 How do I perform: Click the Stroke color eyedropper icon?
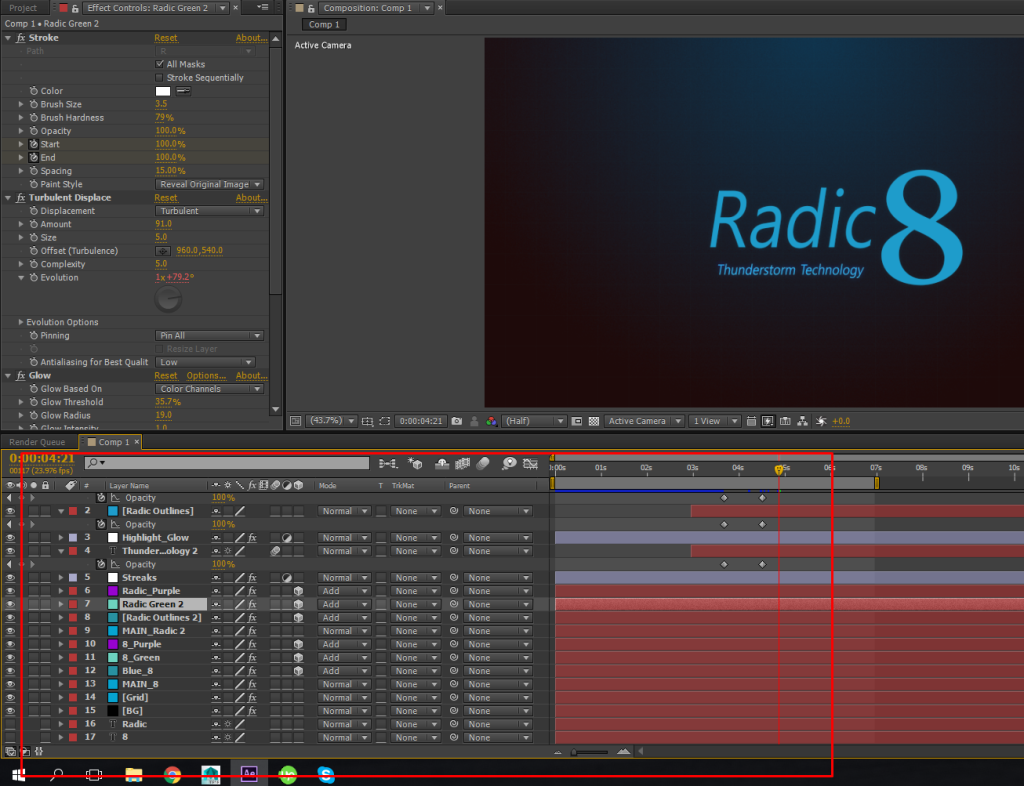point(184,91)
